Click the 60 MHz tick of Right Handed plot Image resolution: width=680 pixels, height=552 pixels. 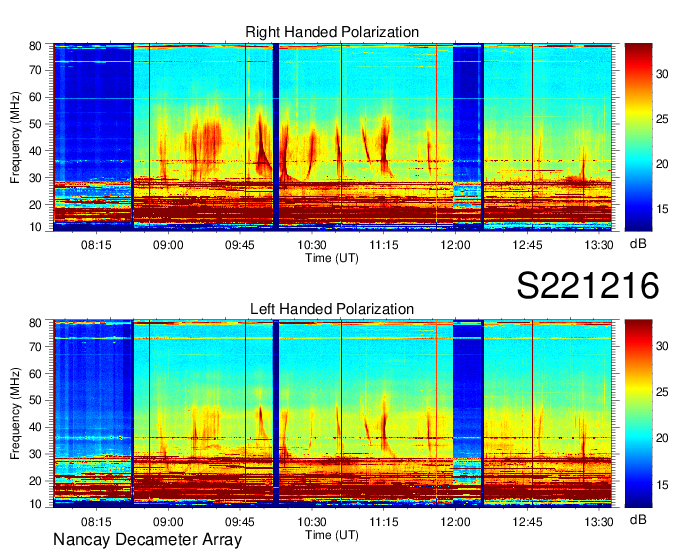click(35, 98)
